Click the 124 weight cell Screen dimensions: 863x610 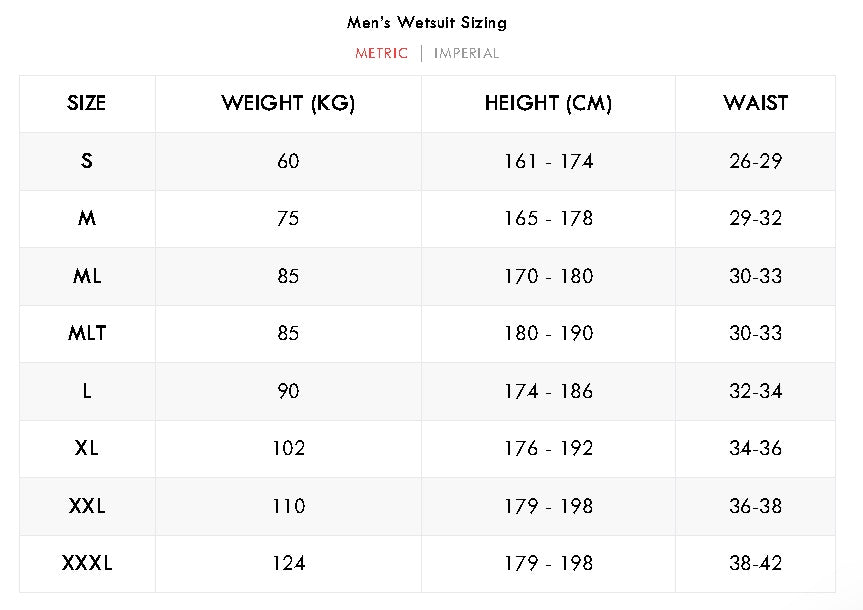click(288, 564)
